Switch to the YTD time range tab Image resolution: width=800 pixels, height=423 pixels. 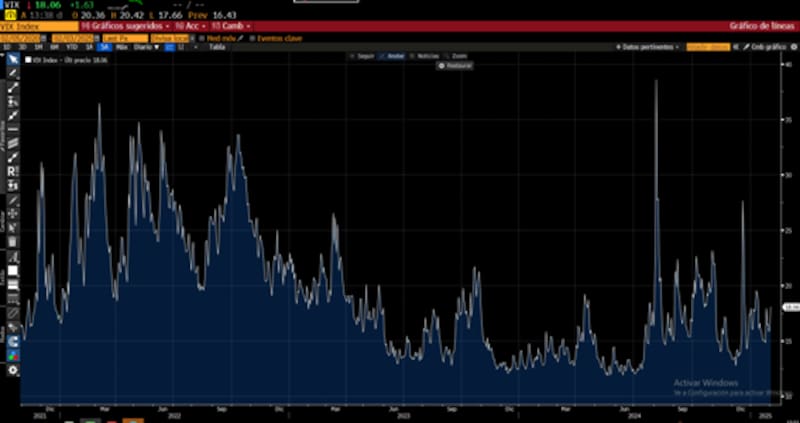click(x=71, y=47)
